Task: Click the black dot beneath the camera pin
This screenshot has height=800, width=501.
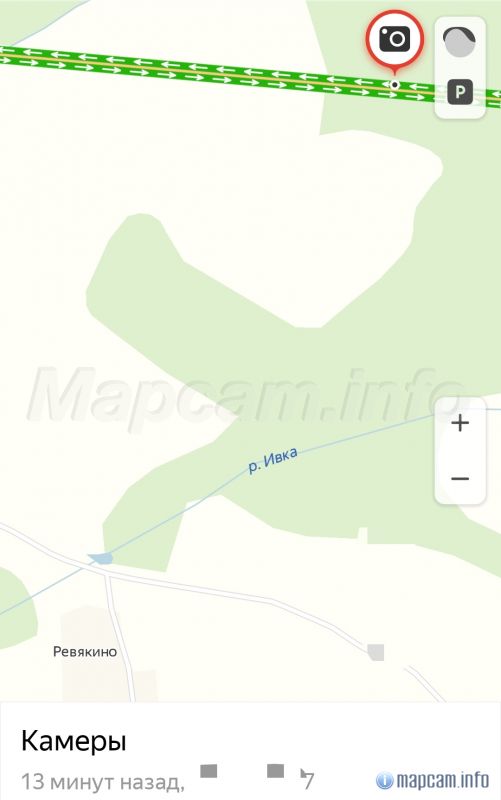Action: tap(394, 85)
